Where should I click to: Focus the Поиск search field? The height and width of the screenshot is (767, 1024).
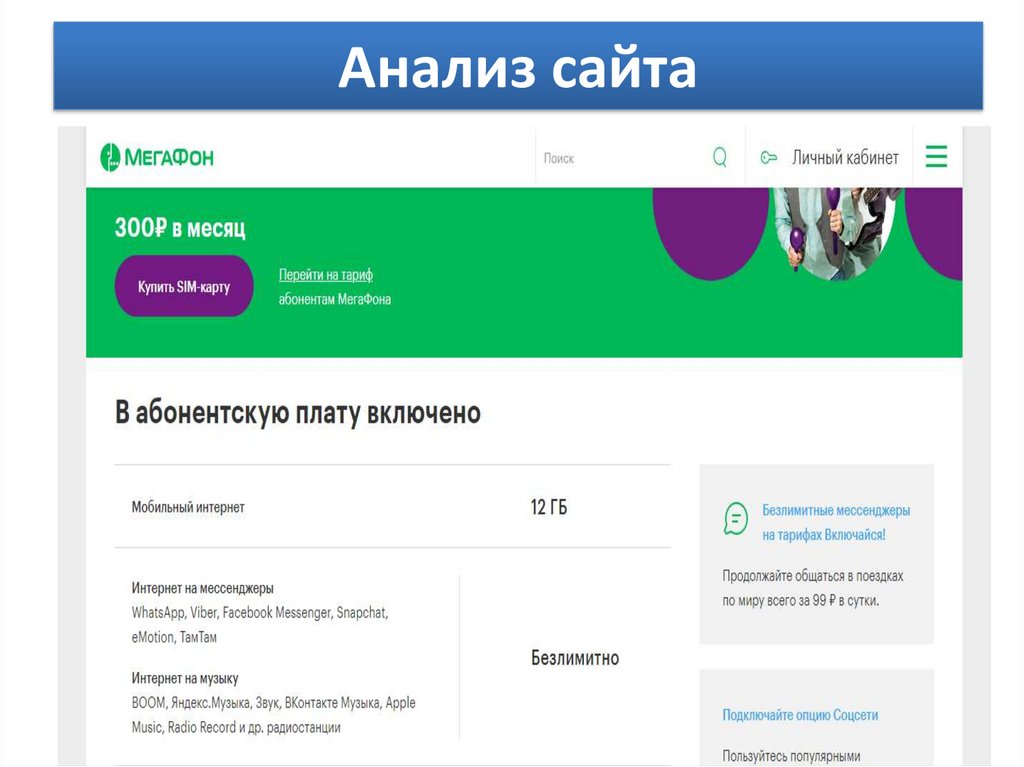click(640, 157)
